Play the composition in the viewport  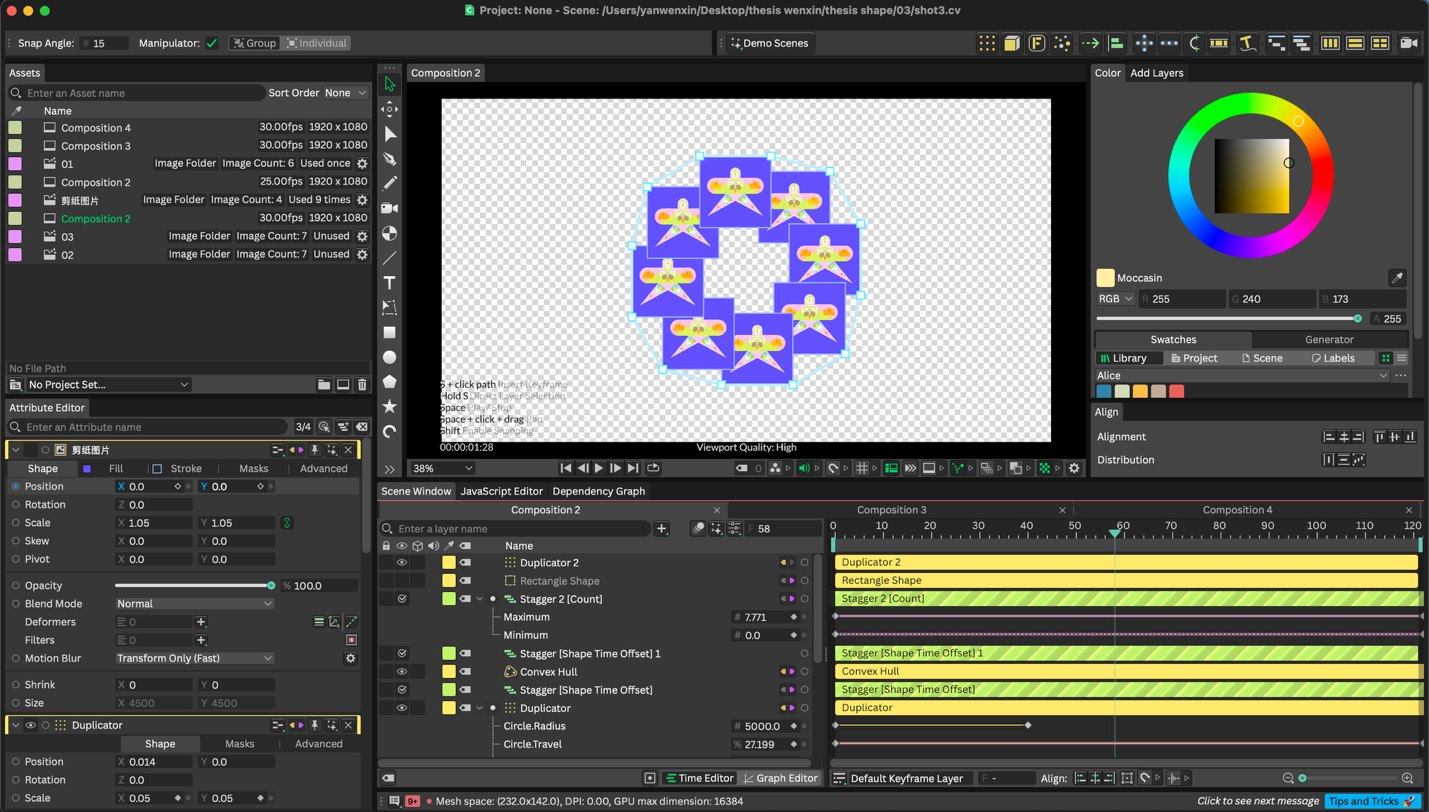[x=599, y=468]
